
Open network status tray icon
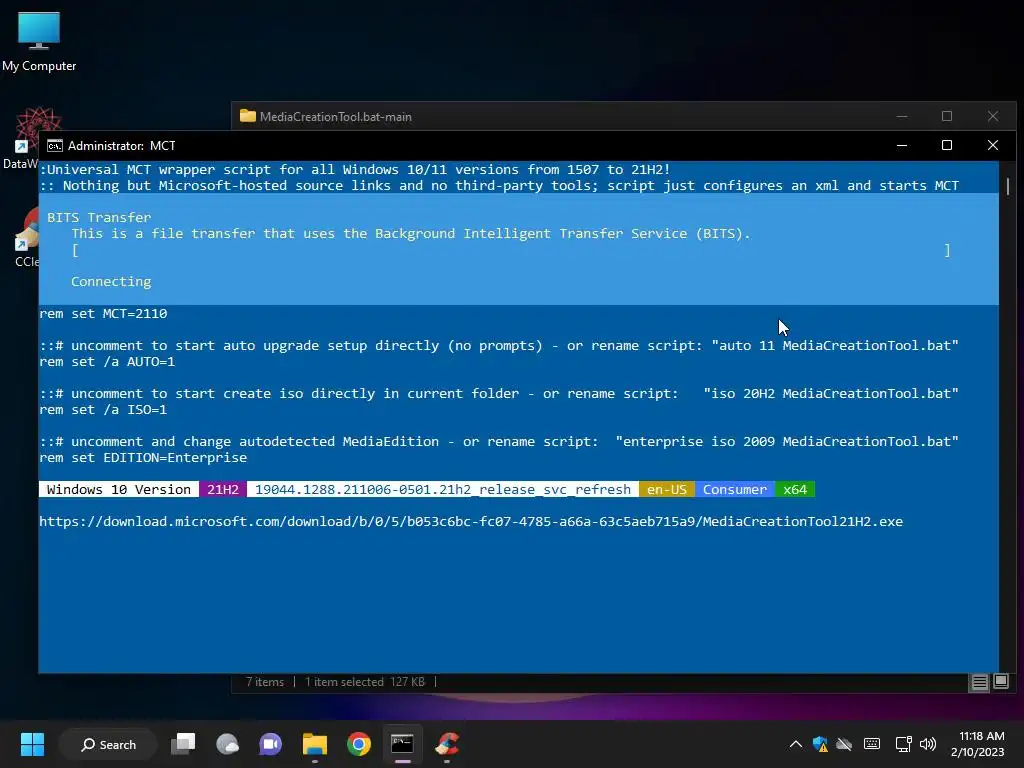[x=903, y=744]
